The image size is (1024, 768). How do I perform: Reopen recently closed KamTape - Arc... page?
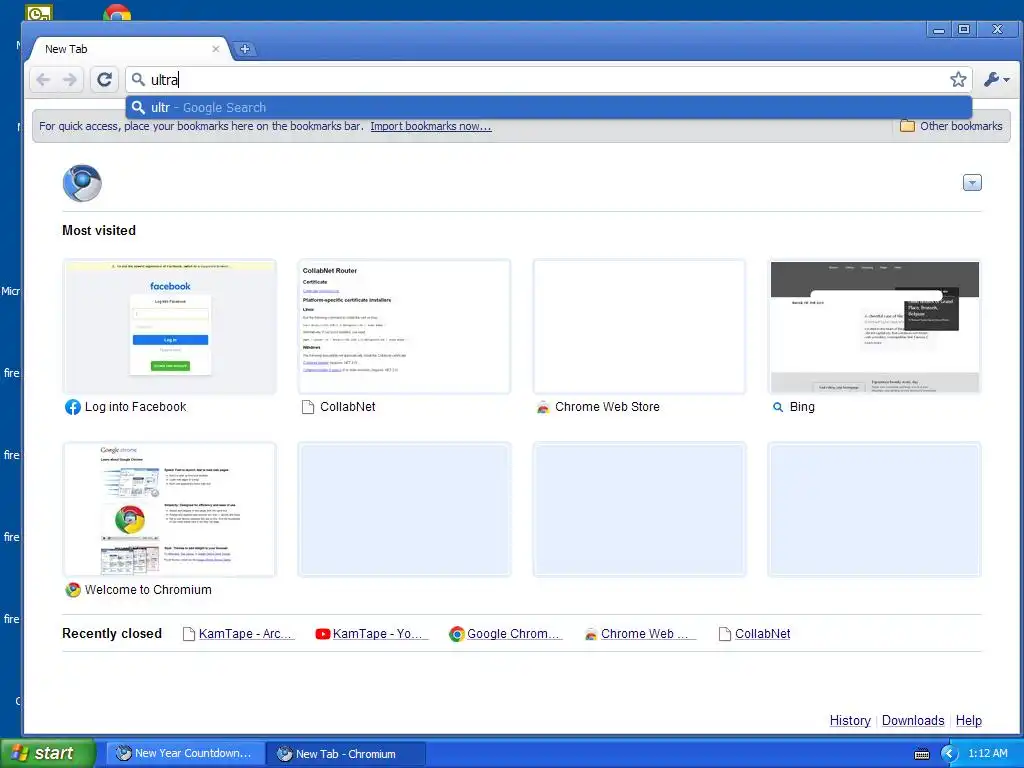coord(238,633)
